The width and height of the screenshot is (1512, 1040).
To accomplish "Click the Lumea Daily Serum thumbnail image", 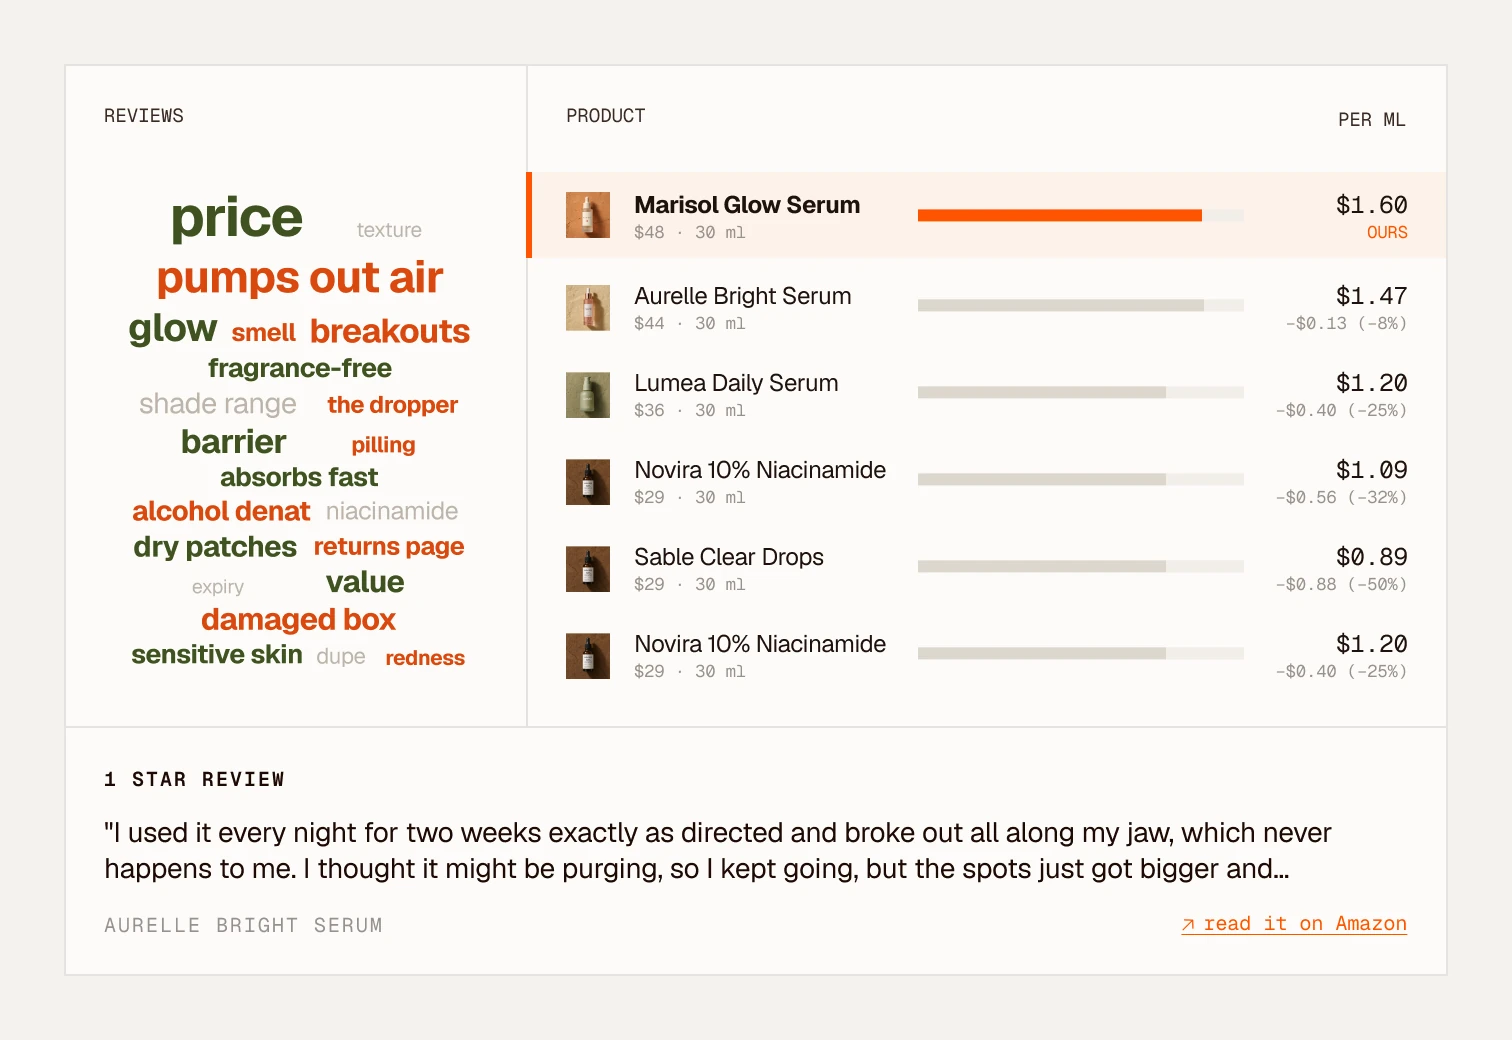I will point(588,395).
